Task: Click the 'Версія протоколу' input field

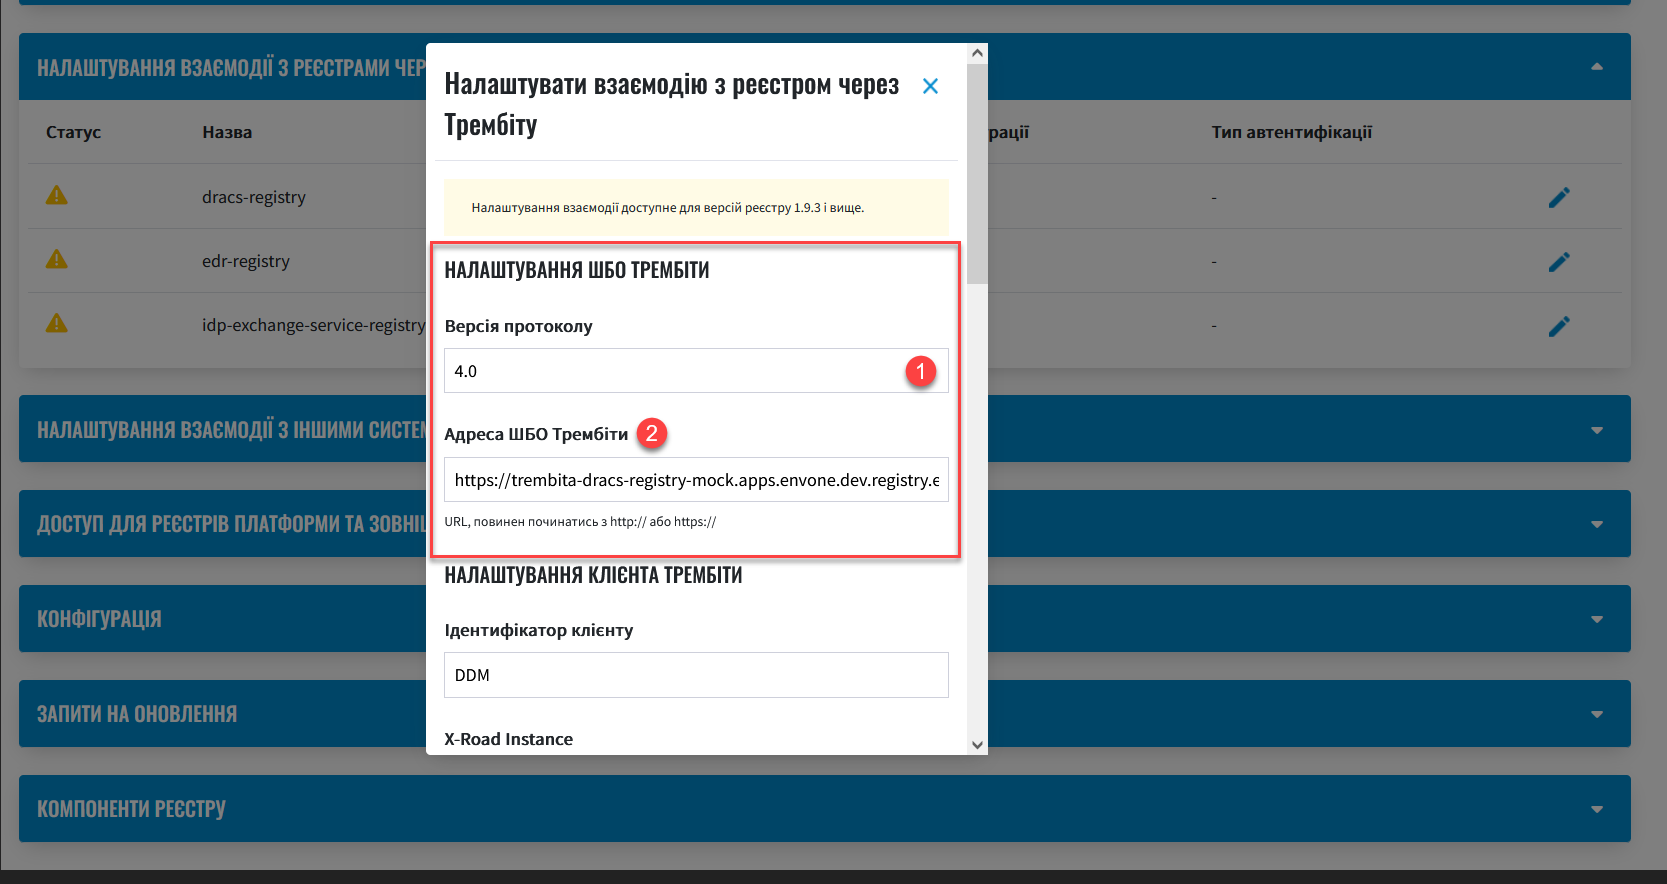Action: [x=696, y=371]
